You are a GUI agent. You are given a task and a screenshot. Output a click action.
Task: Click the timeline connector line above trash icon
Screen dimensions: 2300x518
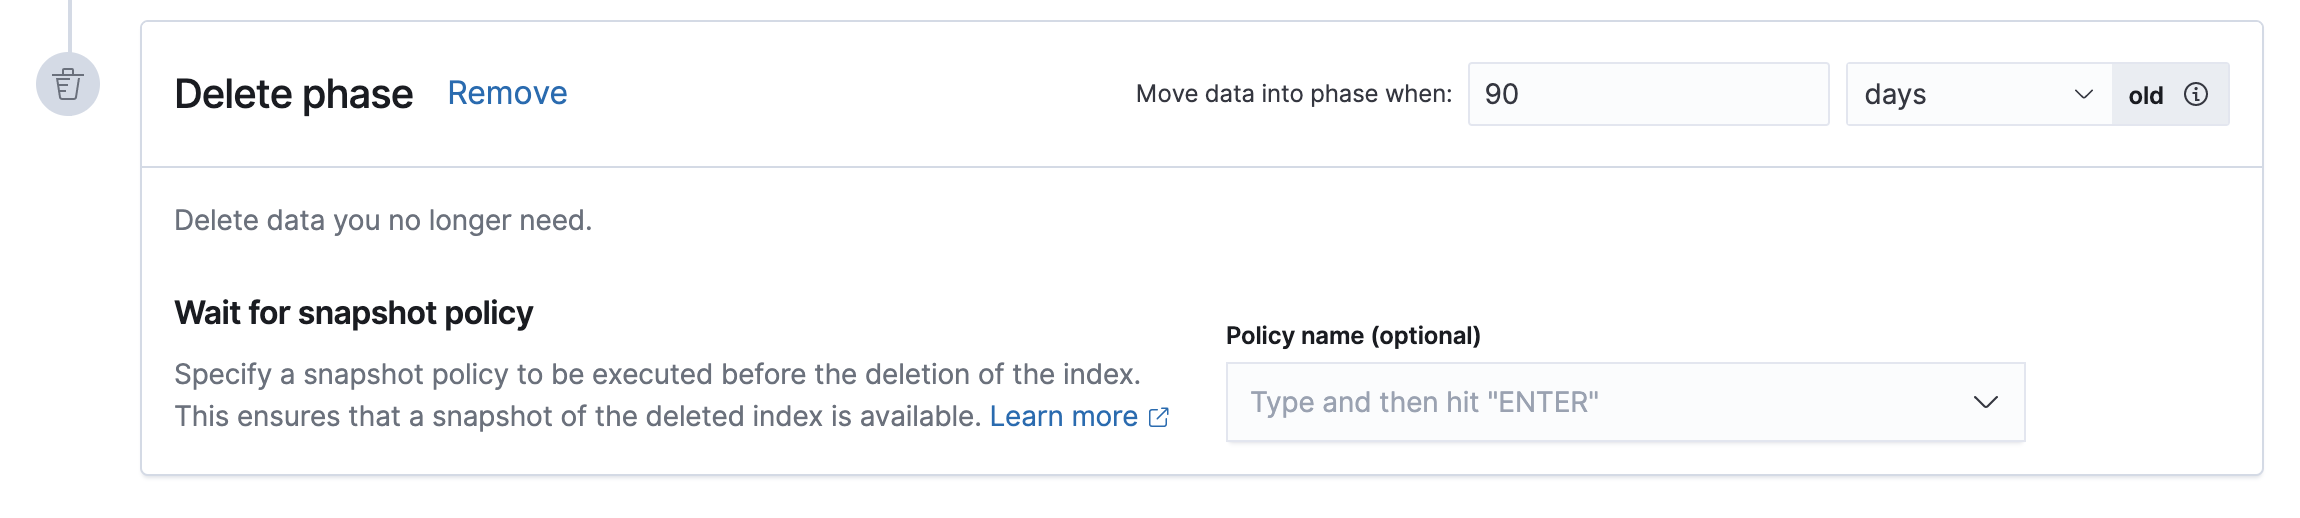coord(69,24)
